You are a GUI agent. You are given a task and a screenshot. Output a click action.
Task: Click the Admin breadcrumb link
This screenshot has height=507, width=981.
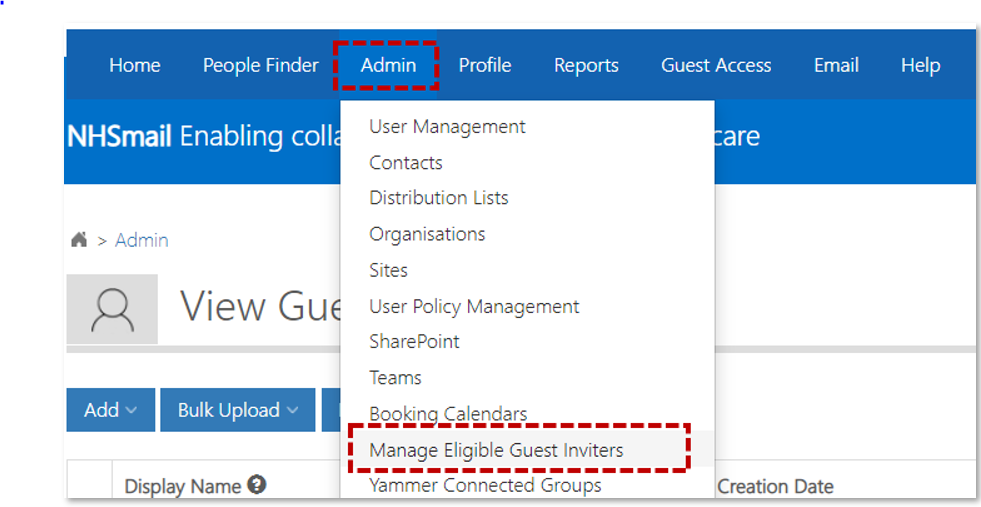[x=141, y=240]
